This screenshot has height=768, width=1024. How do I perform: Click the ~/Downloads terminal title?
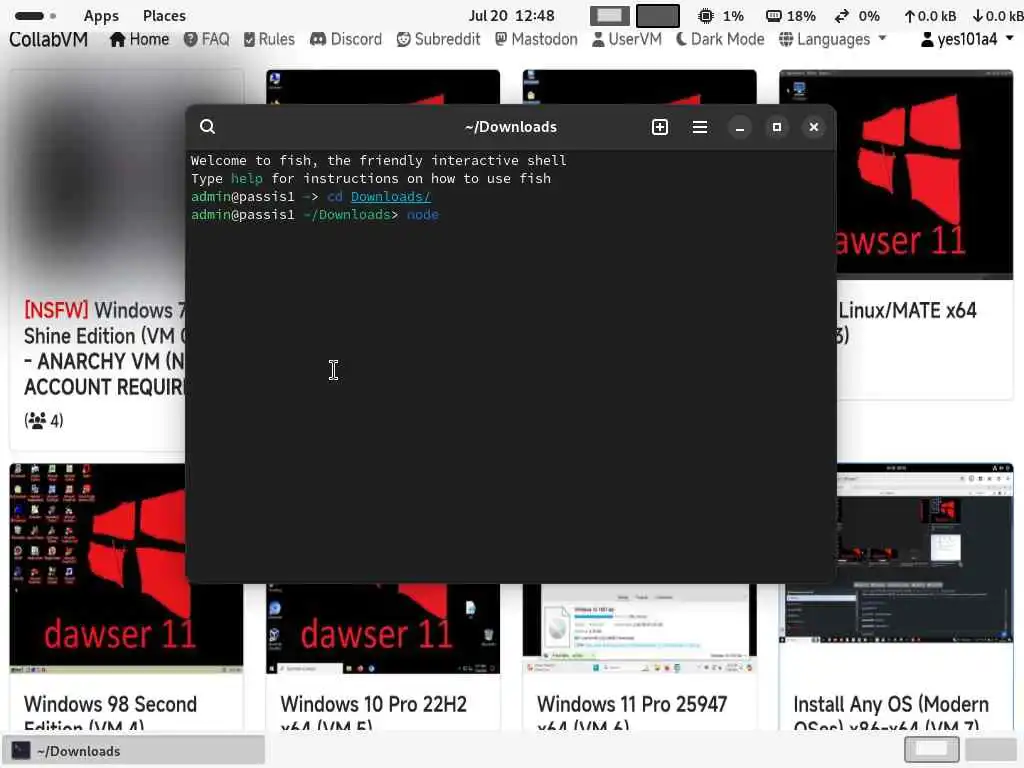[x=511, y=127]
